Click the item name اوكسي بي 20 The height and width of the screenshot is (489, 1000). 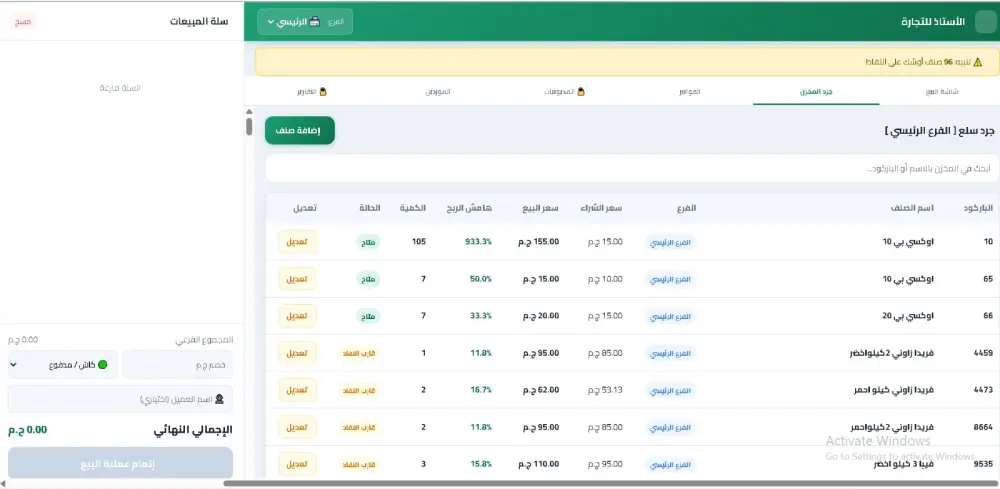(x=908, y=316)
